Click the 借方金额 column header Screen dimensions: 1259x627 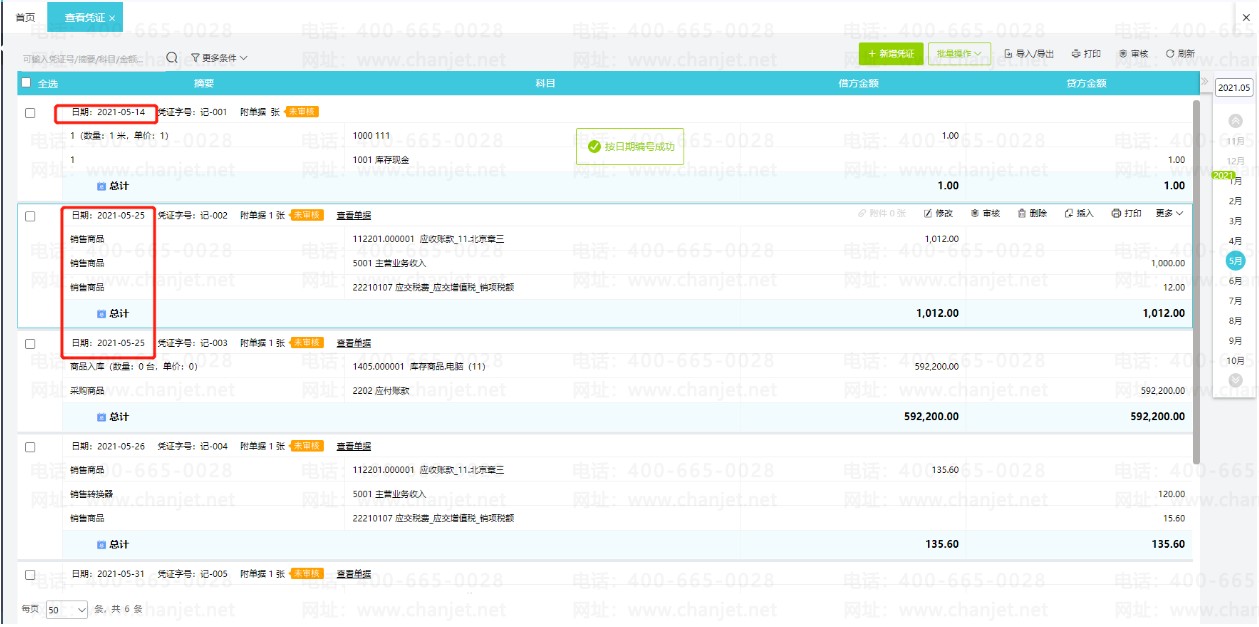coord(858,83)
